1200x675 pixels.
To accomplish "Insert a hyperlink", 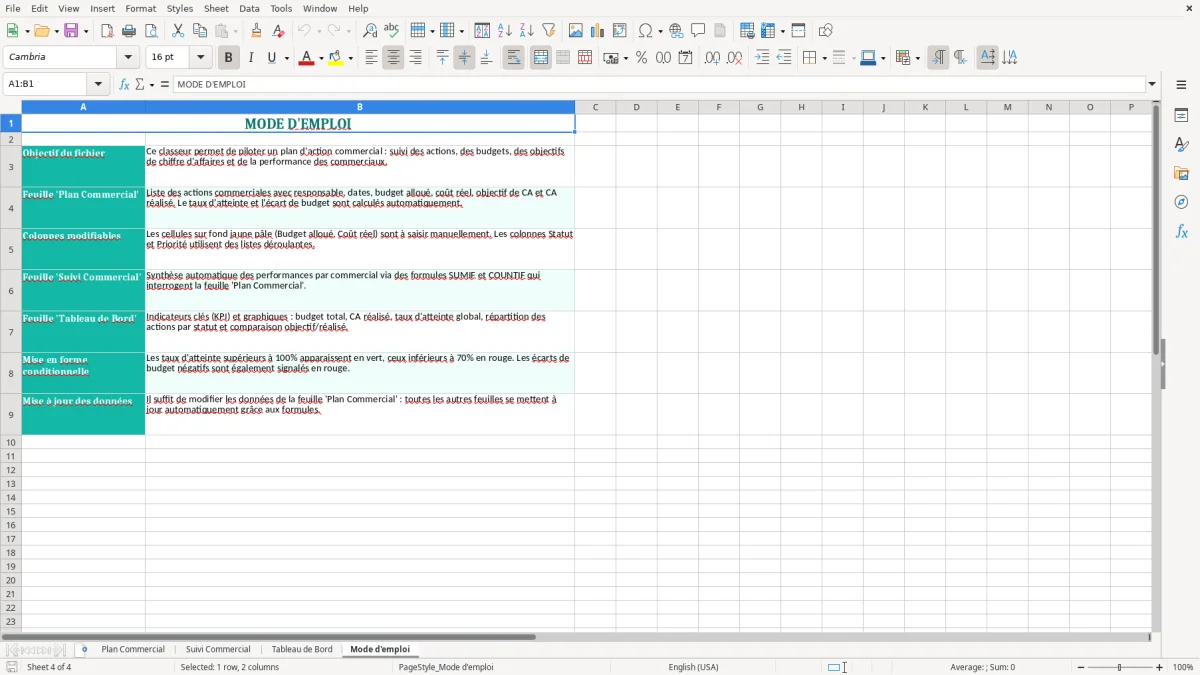I will (677, 31).
